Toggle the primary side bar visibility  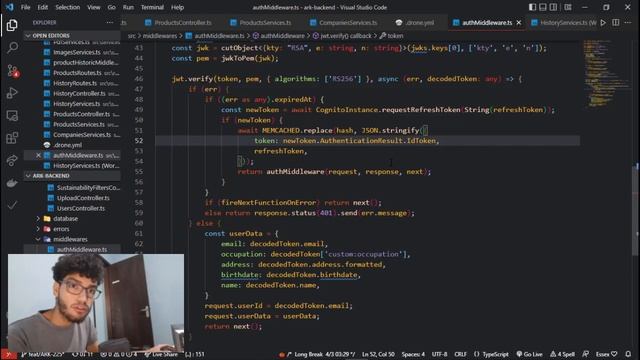[532, 7]
